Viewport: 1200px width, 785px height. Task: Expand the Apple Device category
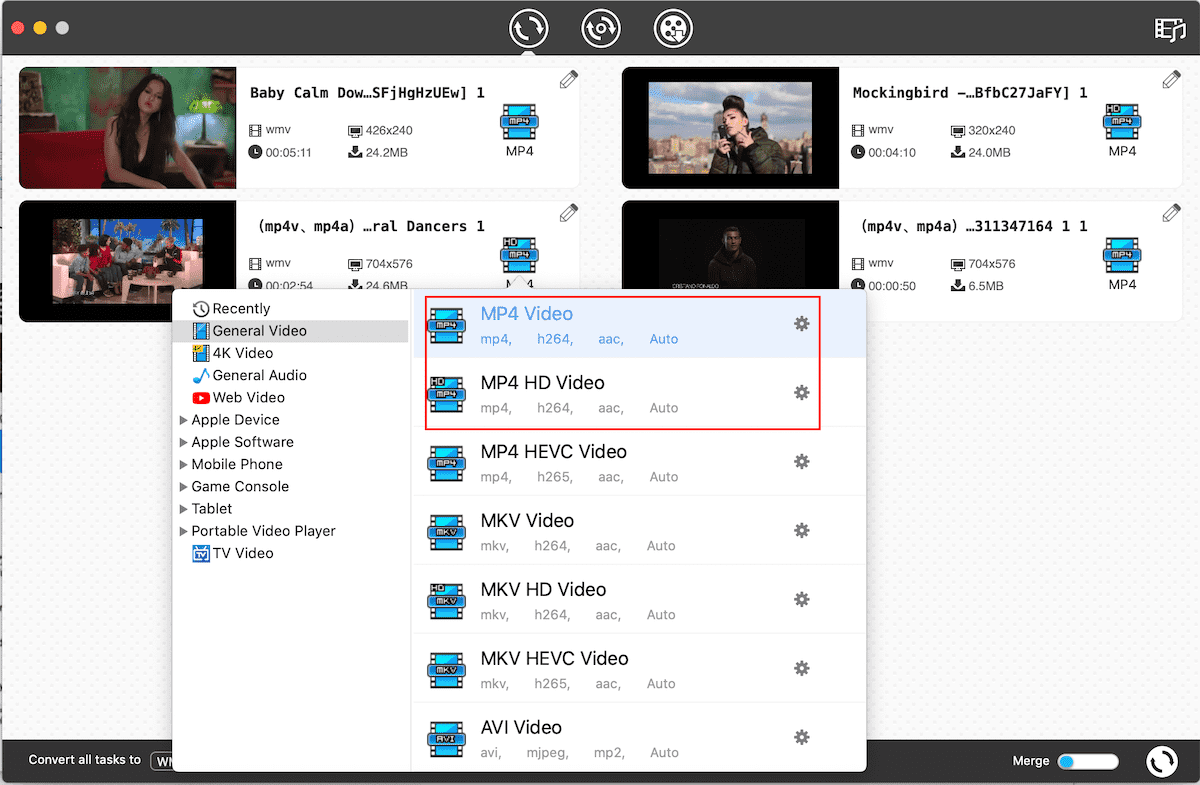184,420
